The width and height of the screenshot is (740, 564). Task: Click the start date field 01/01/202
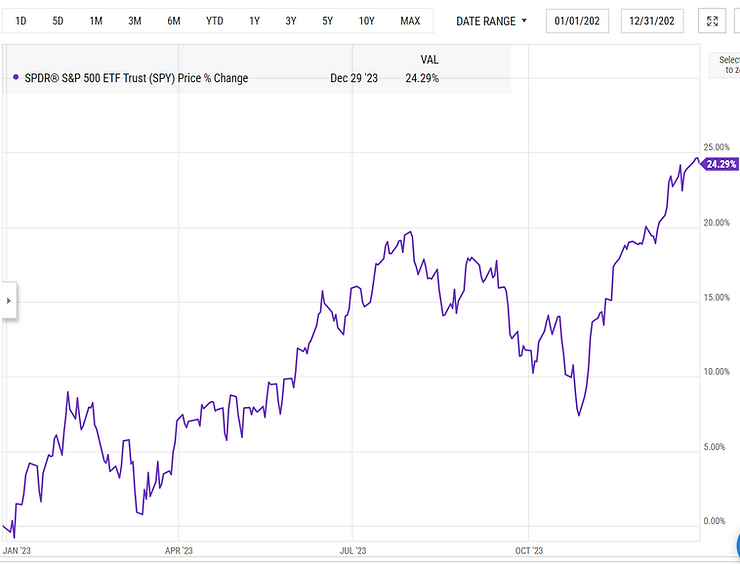click(x=577, y=21)
